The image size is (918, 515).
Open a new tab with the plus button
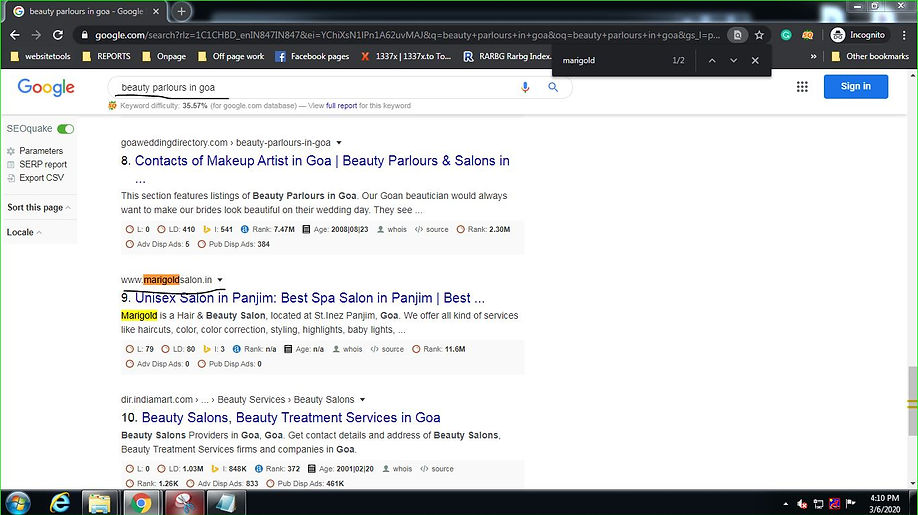[x=181, y=11]
